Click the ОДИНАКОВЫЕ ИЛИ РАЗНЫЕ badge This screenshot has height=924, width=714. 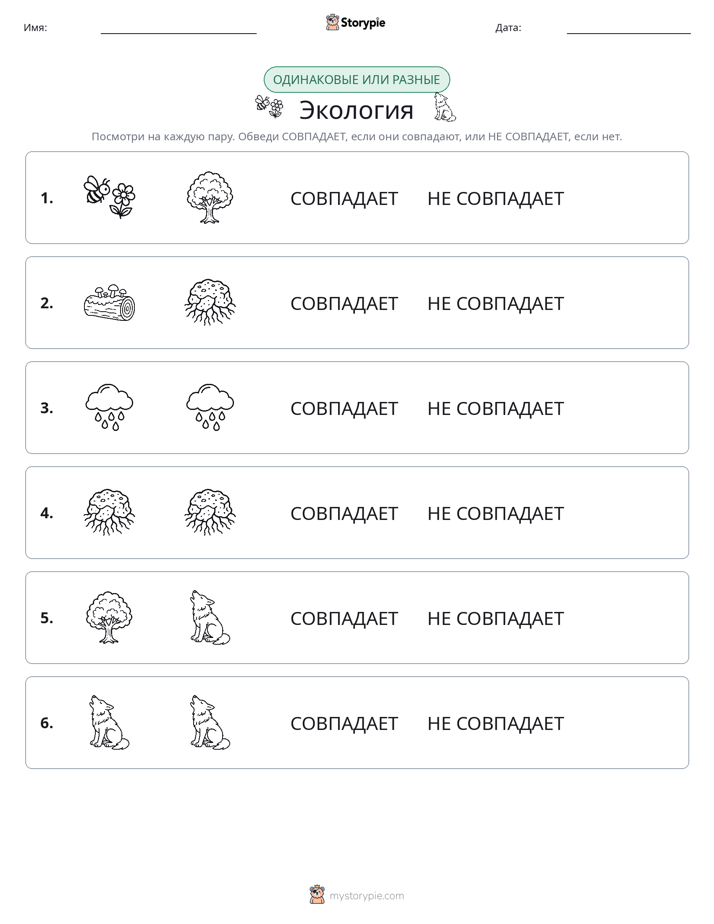(356, 80)
